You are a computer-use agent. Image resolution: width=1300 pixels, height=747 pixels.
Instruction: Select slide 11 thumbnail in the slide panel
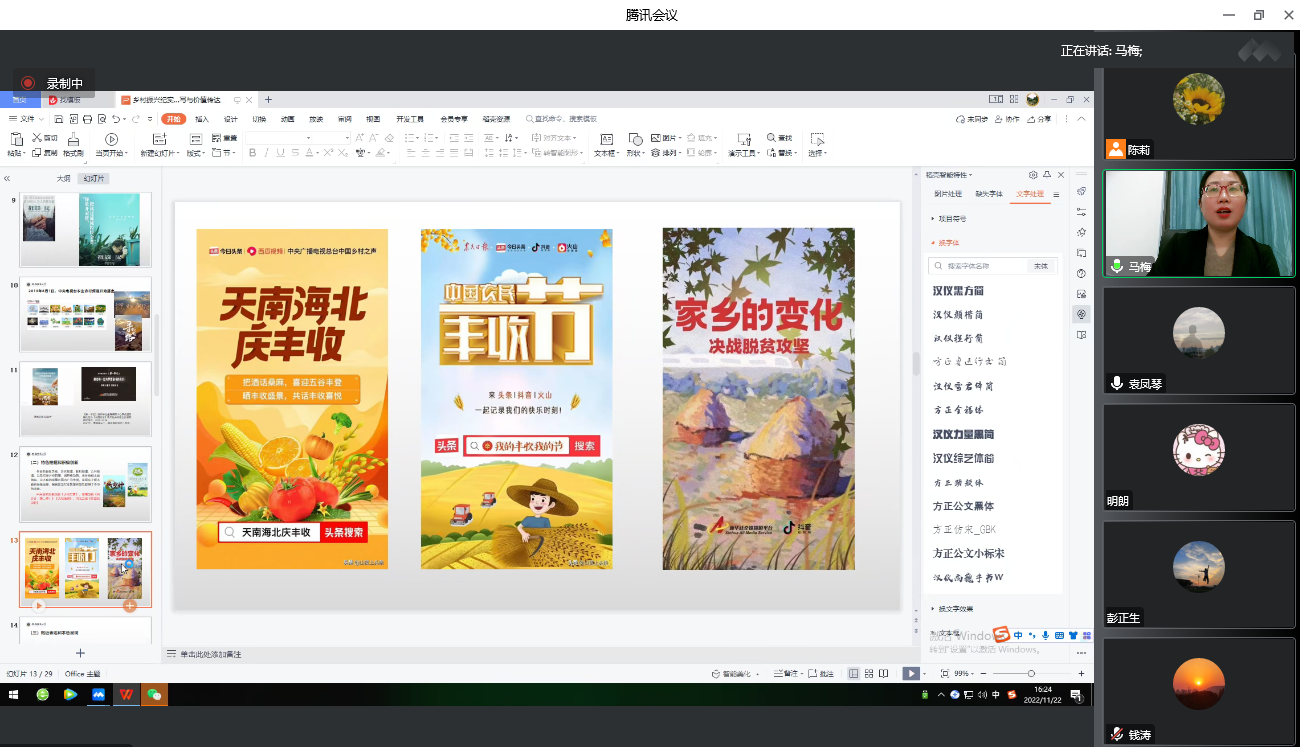tap(85, 398)
